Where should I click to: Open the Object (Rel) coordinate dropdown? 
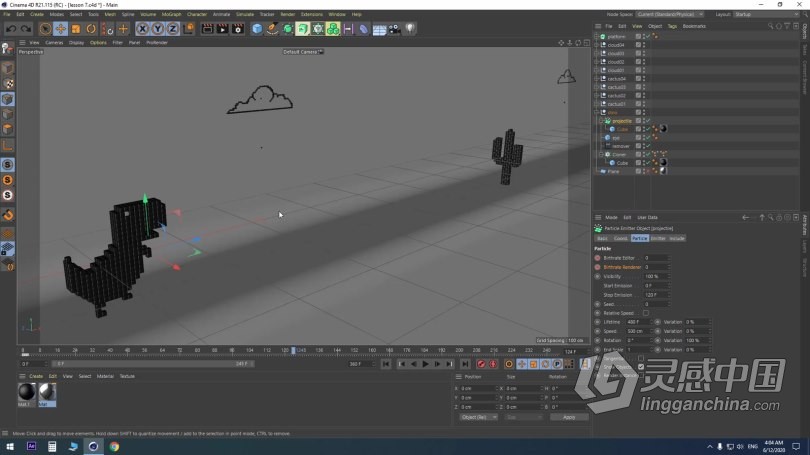point(478,417)
